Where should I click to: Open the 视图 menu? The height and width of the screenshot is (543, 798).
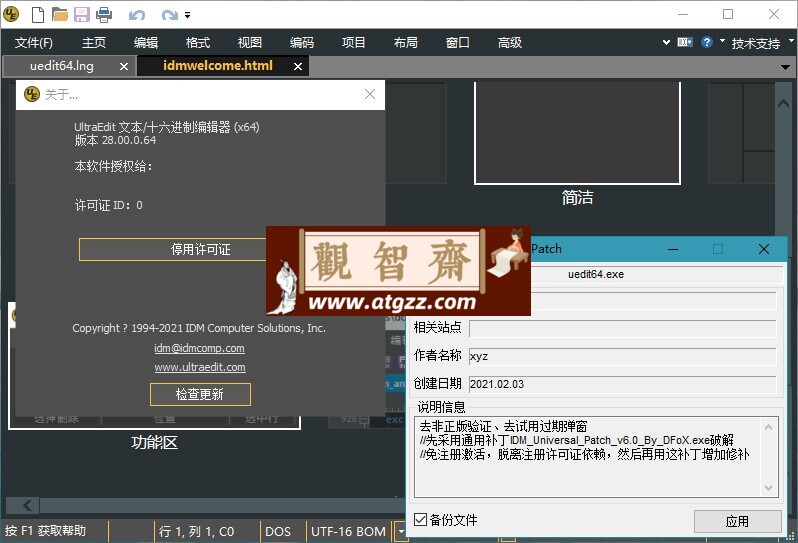click(250, 43)
